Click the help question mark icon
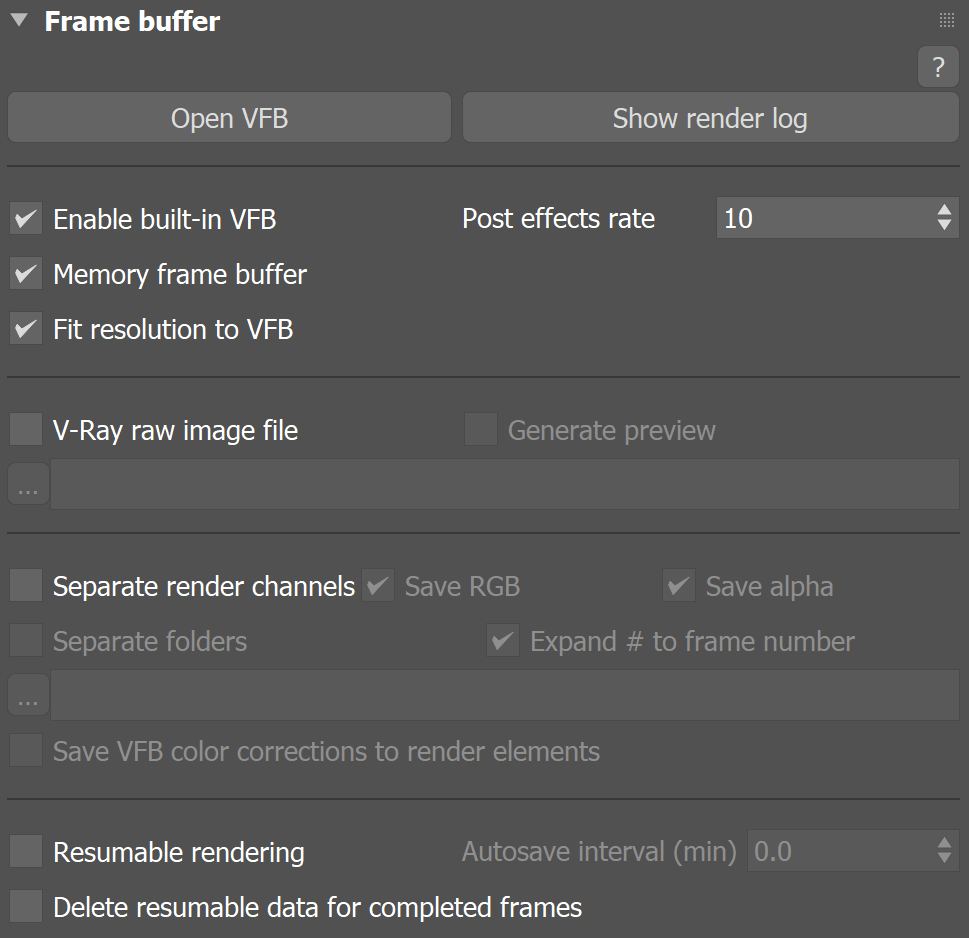The height and width of the screenshot is (938, 969). [937, 67]
